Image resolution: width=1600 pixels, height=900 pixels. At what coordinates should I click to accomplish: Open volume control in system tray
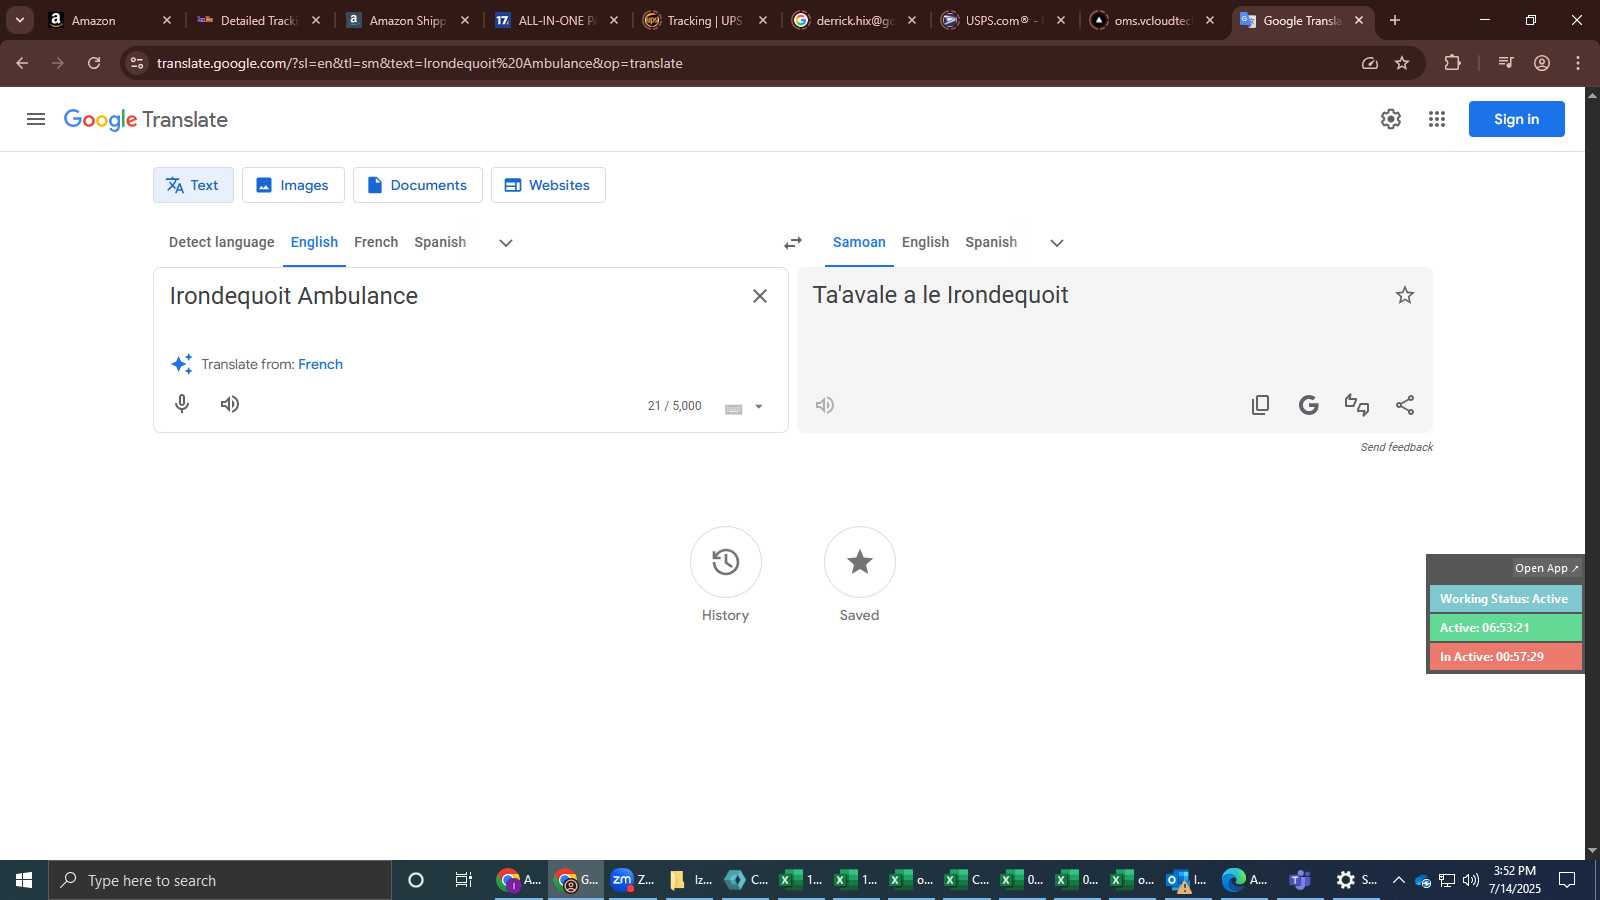point(1470,880)
